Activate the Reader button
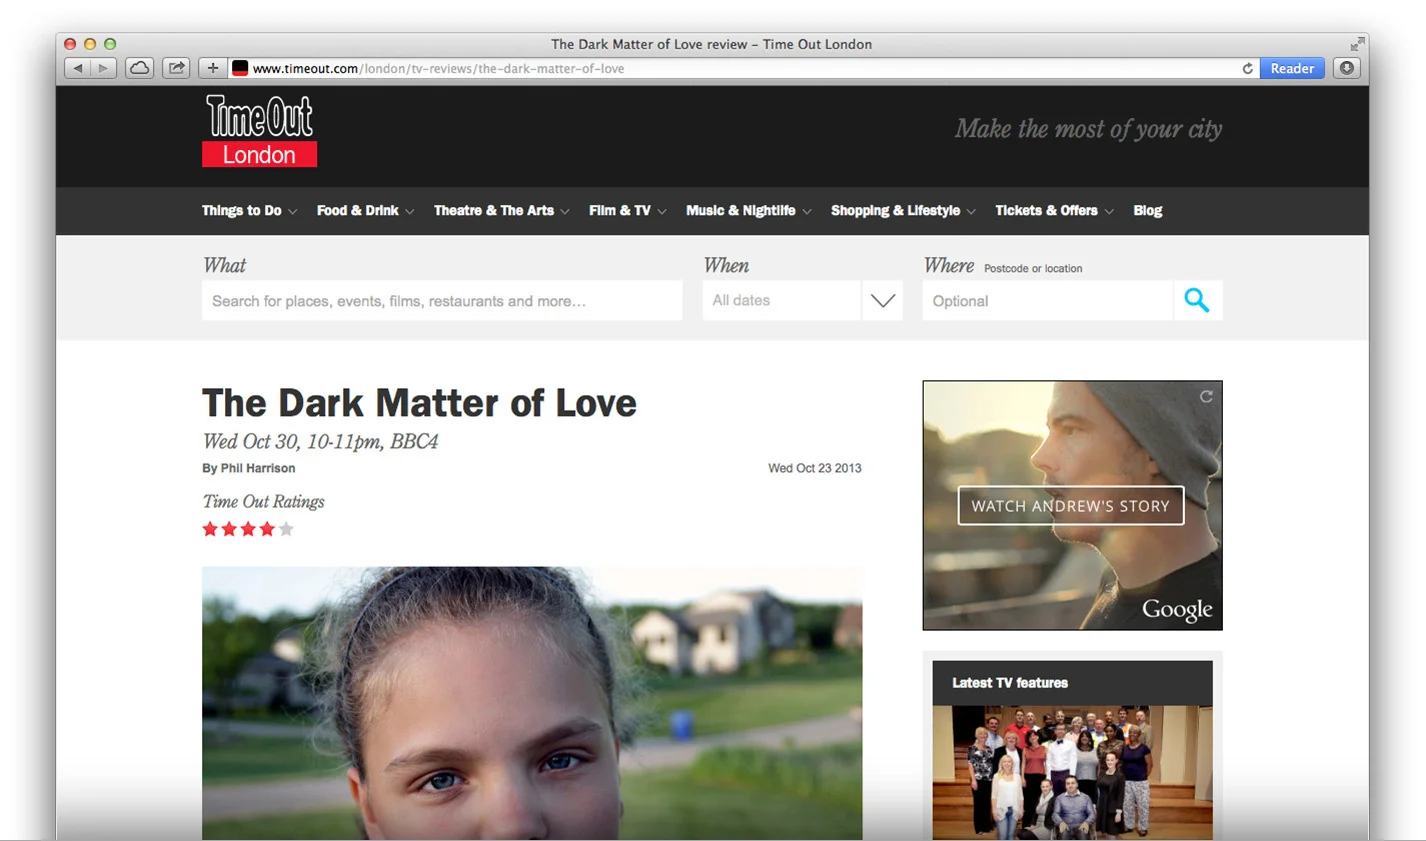 coord(1292,68)
